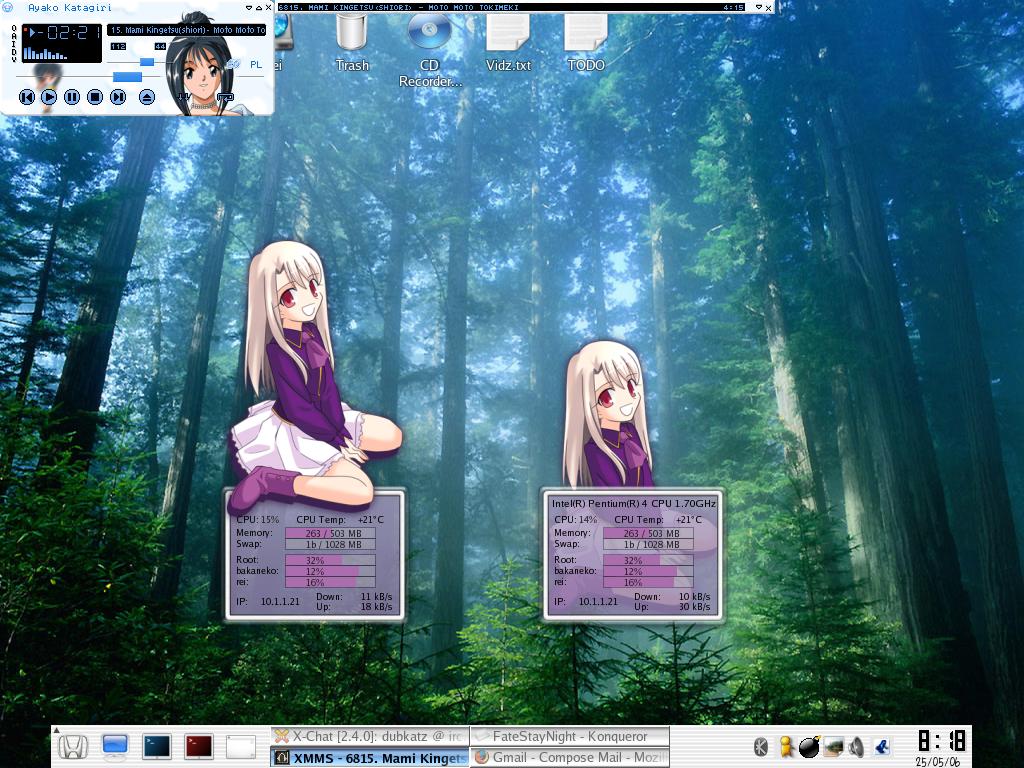Open the speaker volume tray icon
Image resolution: width=1024 pixels, height=768 pixels.
(x=856, y=746)
